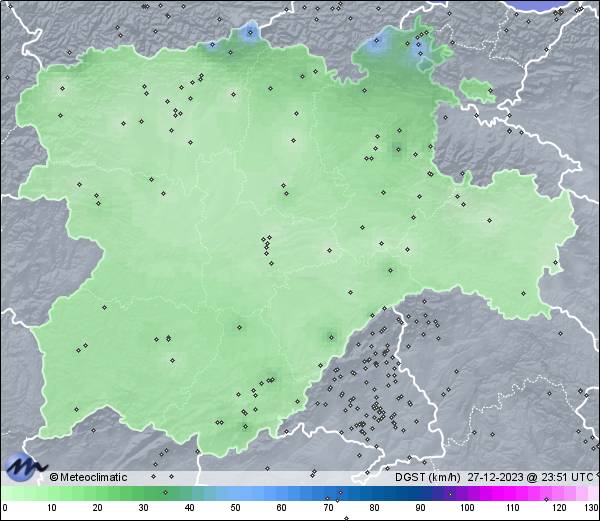Click the dark blue area at top right corner
Viewport: 600px width, 521px height.
[x=560, y=5]
